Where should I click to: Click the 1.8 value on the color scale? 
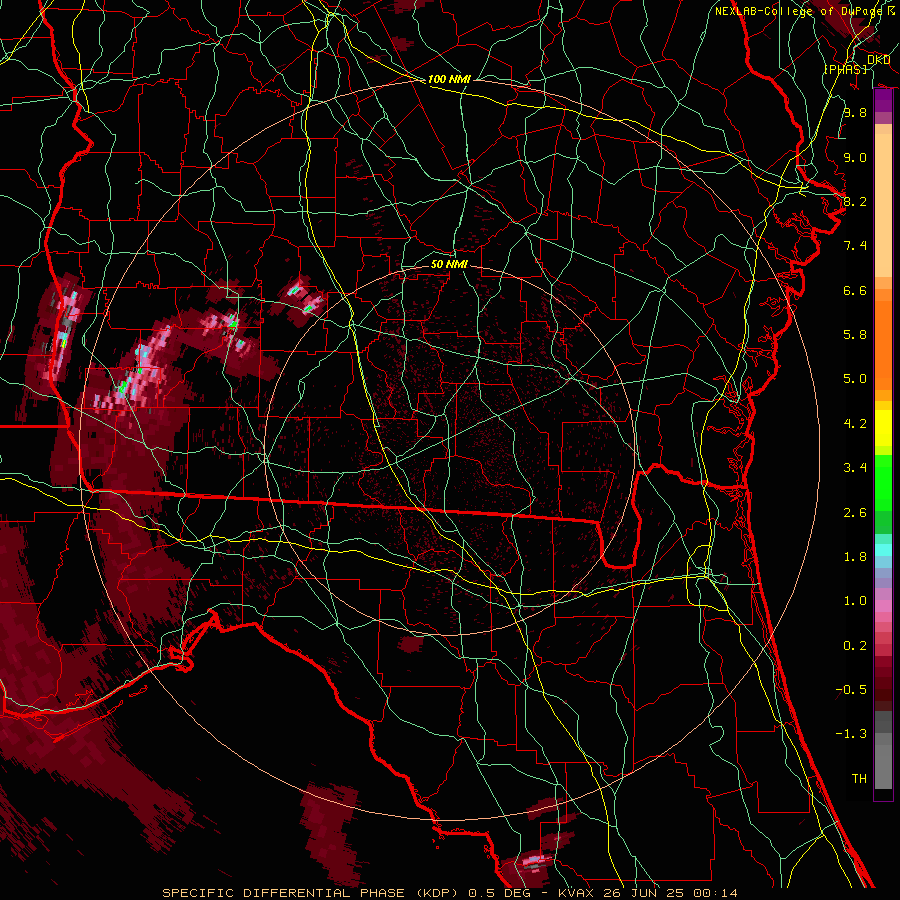(x=855, y=557)
